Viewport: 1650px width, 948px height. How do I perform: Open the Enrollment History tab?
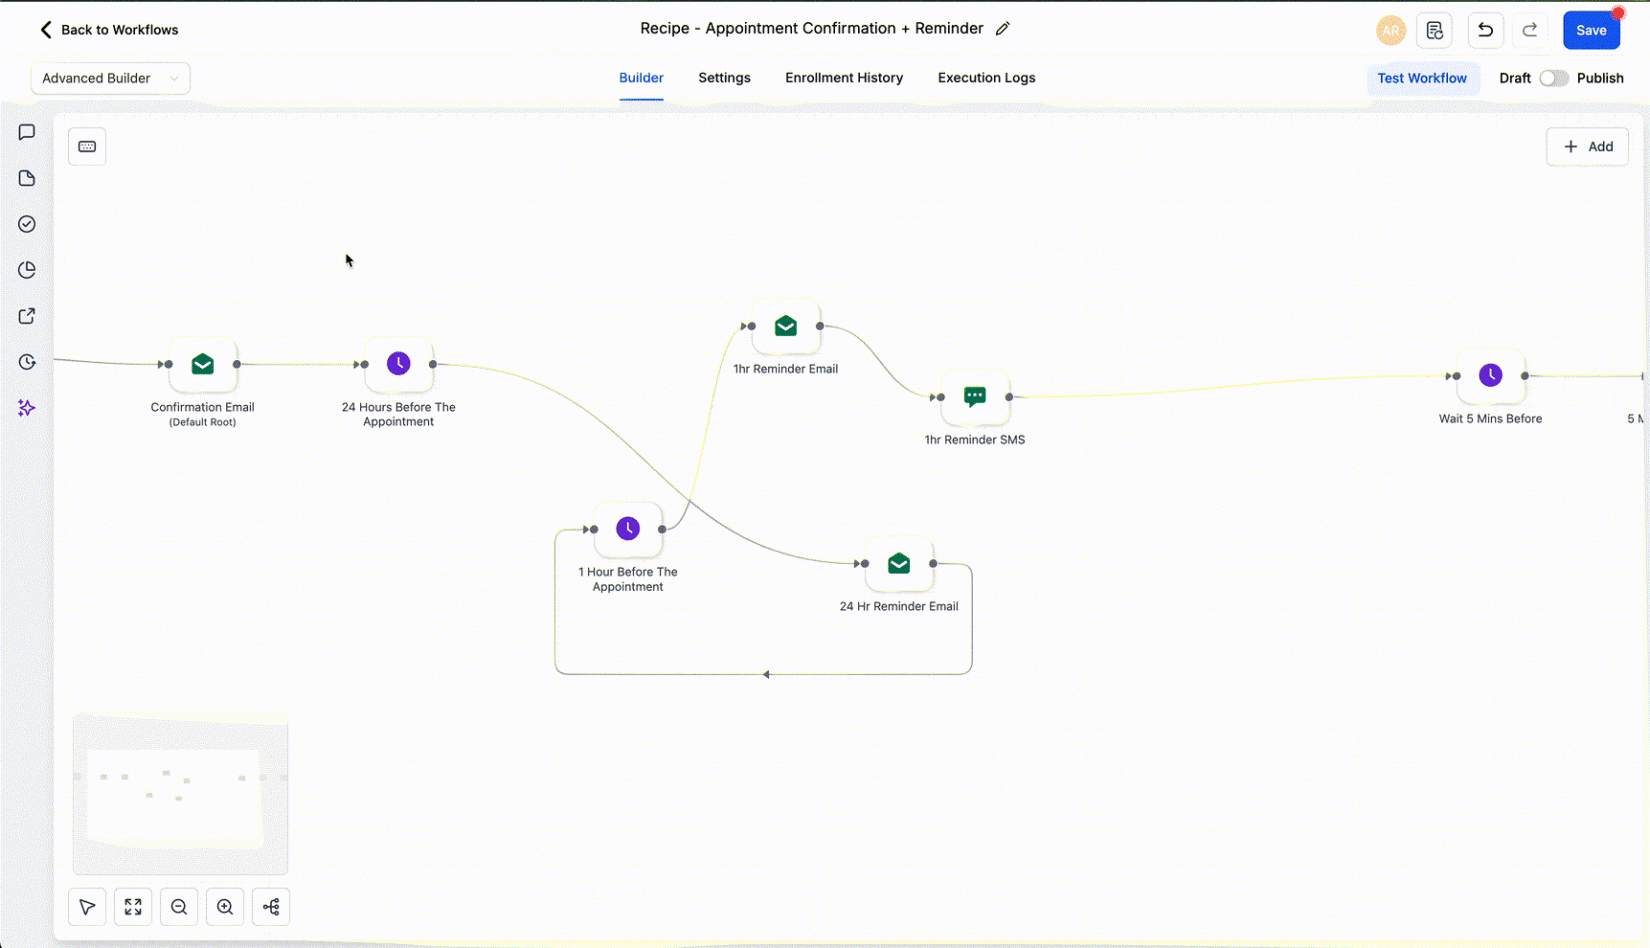click(843, 78)
